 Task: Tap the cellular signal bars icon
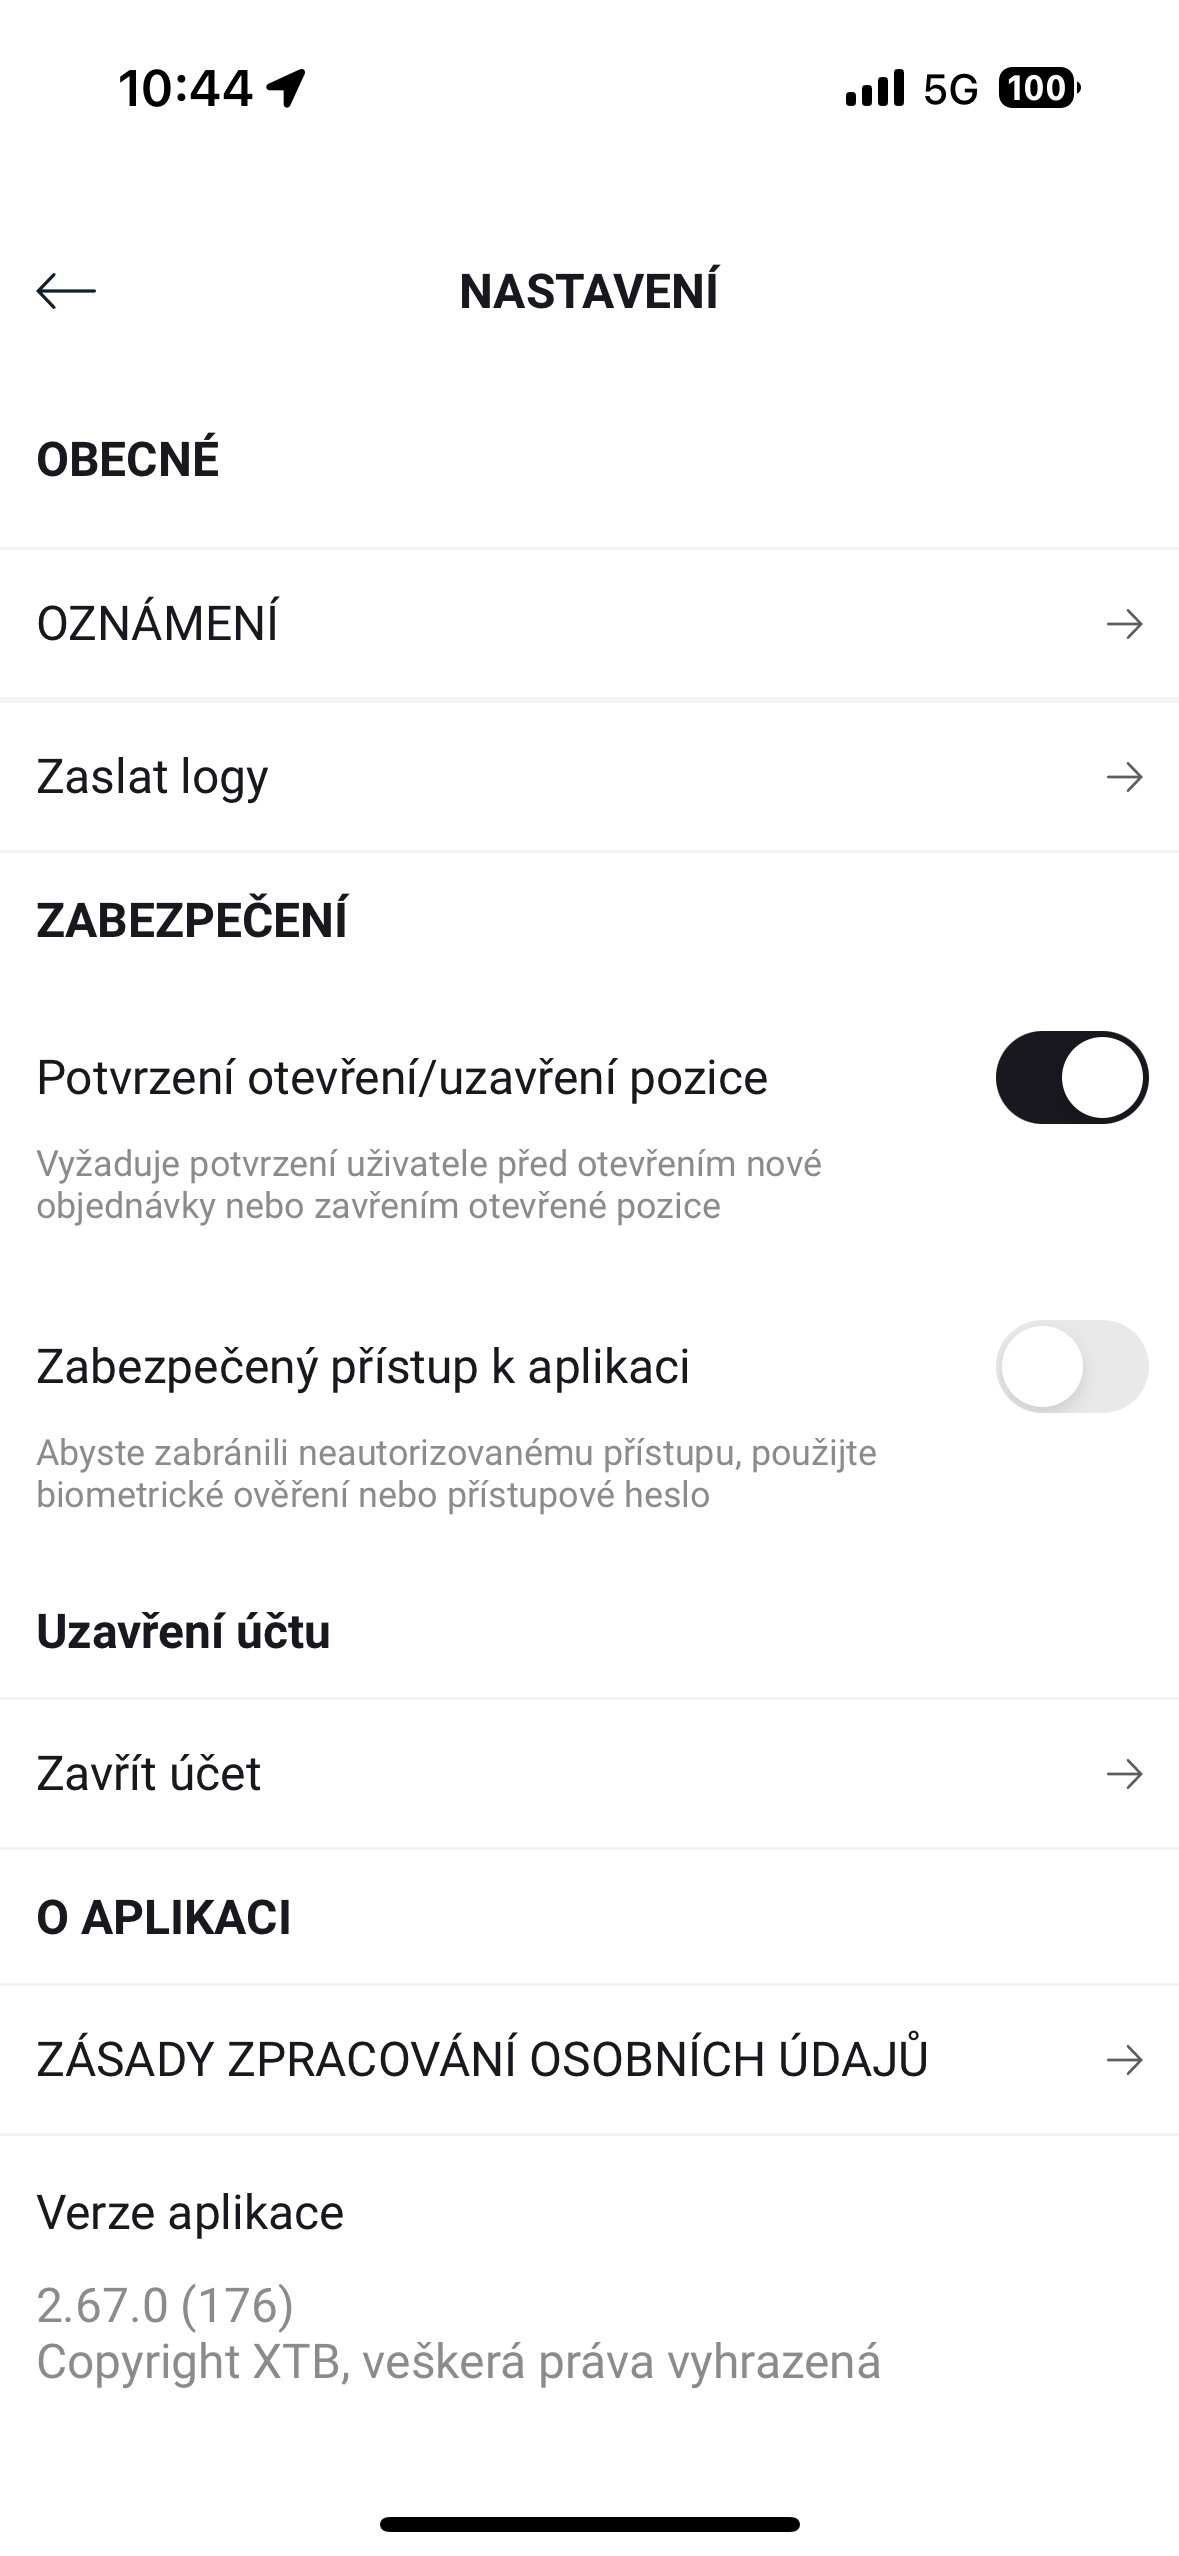(x=875, y=88)
